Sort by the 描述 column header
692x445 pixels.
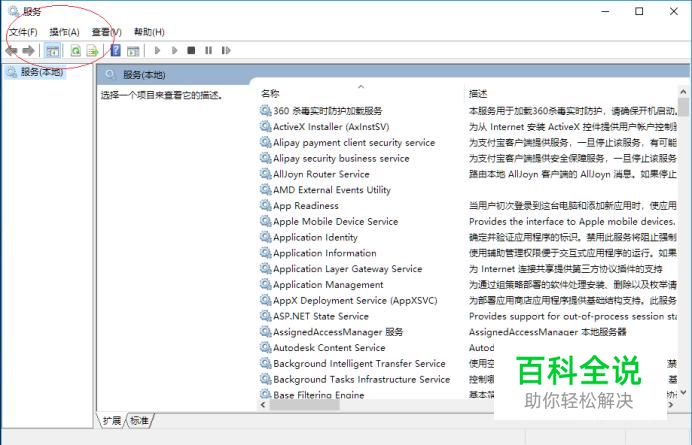point(478,93)
